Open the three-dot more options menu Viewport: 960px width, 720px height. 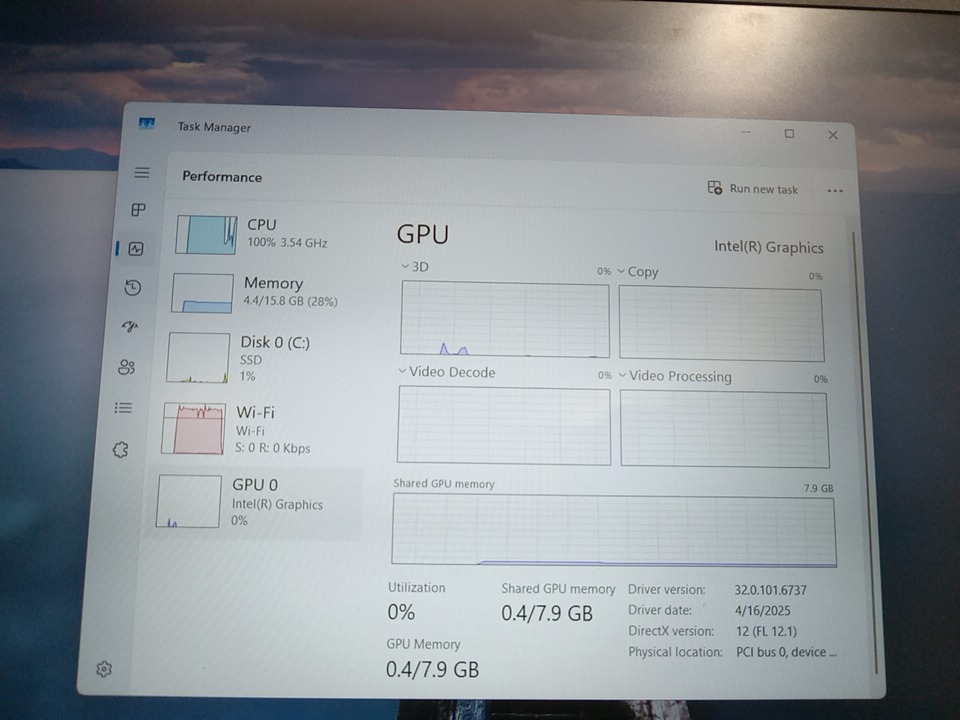tap(835, 191)
